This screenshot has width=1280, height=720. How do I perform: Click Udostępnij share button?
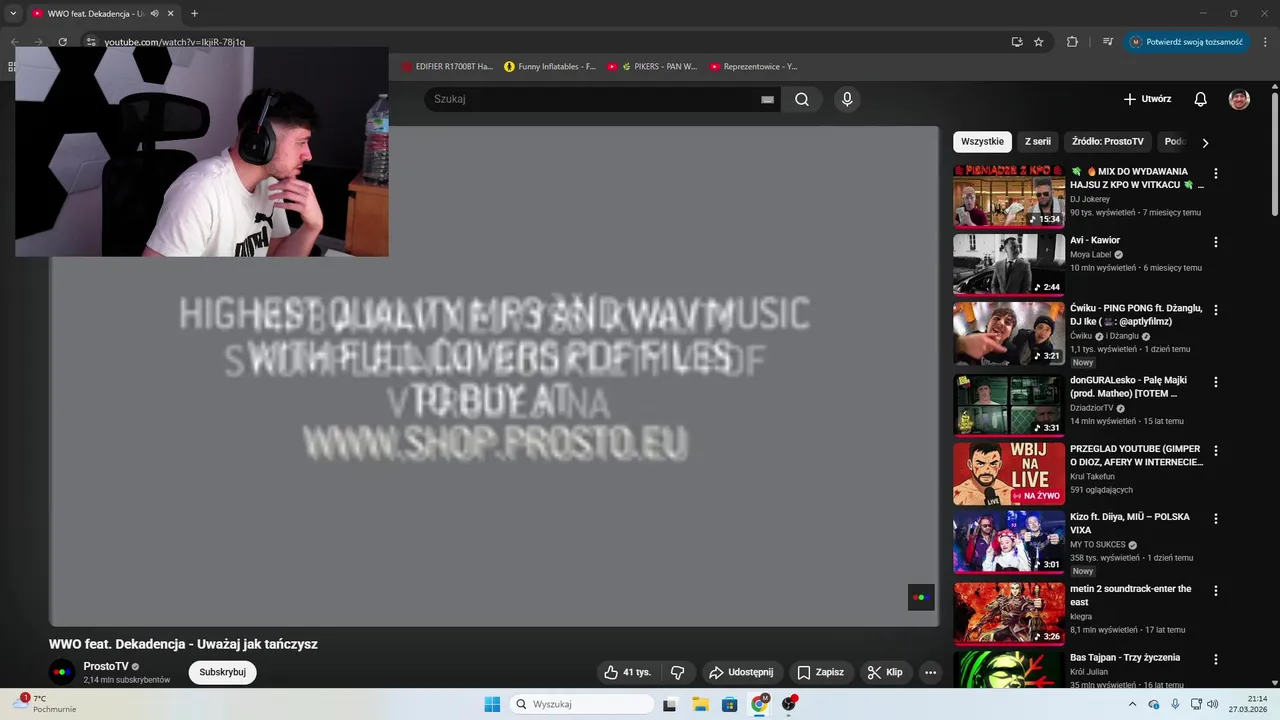click(x=740, y=672)
